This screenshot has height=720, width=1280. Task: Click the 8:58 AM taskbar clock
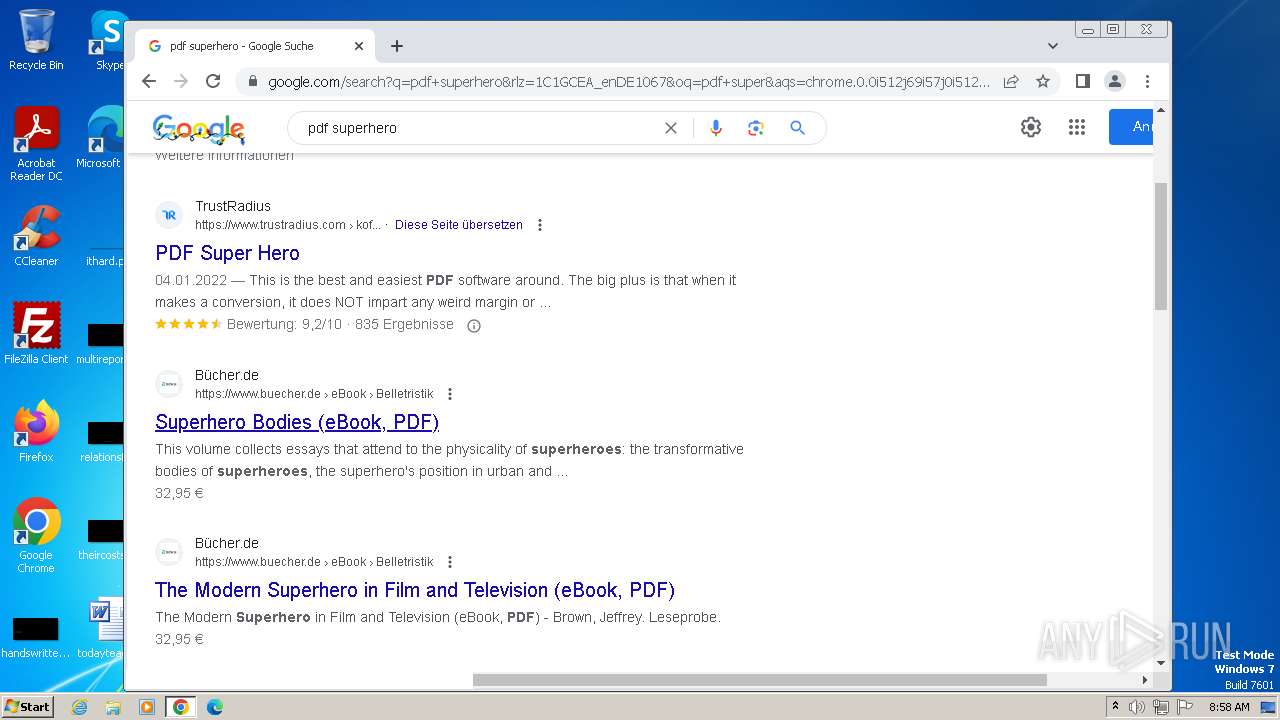(x=1229, y=707)
